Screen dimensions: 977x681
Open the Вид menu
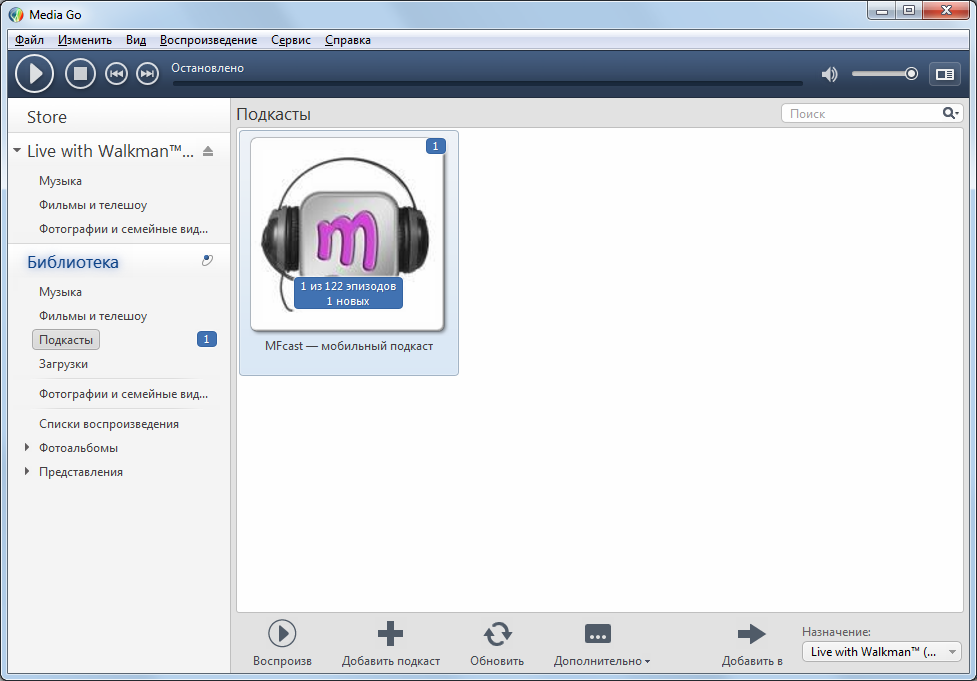click(136, 40)
